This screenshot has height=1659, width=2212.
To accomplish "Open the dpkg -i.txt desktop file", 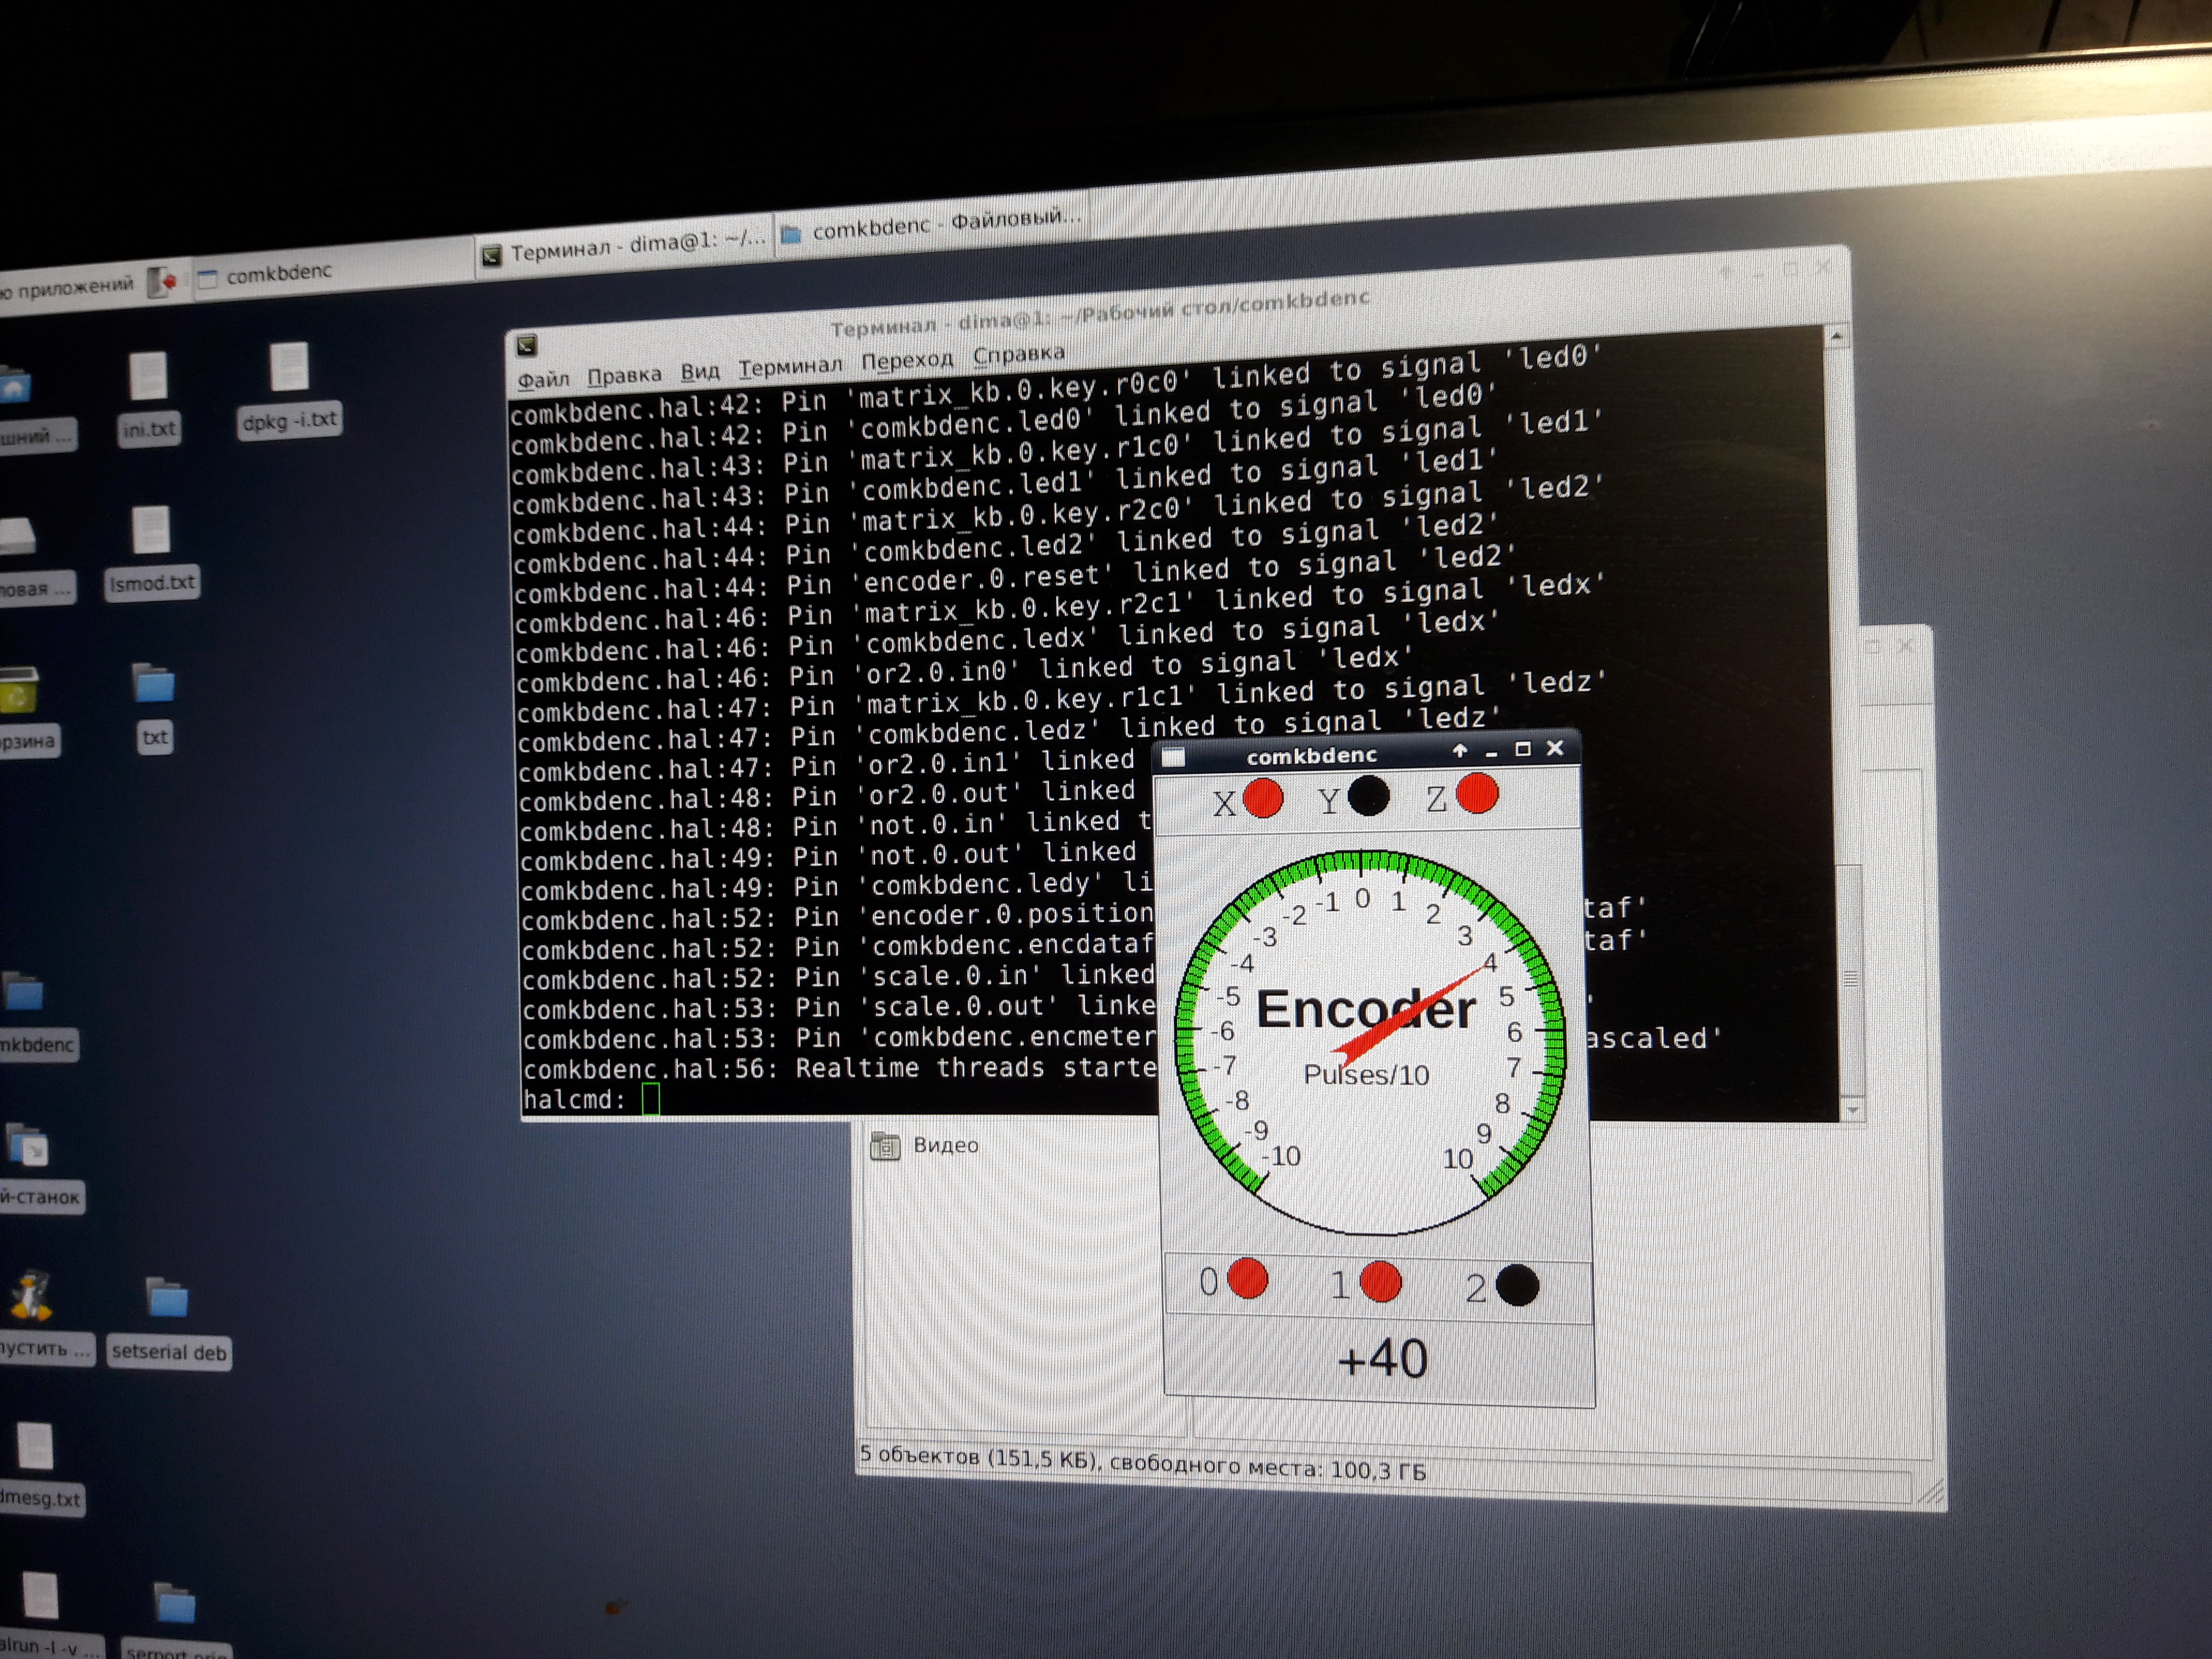I will (289, 368).
